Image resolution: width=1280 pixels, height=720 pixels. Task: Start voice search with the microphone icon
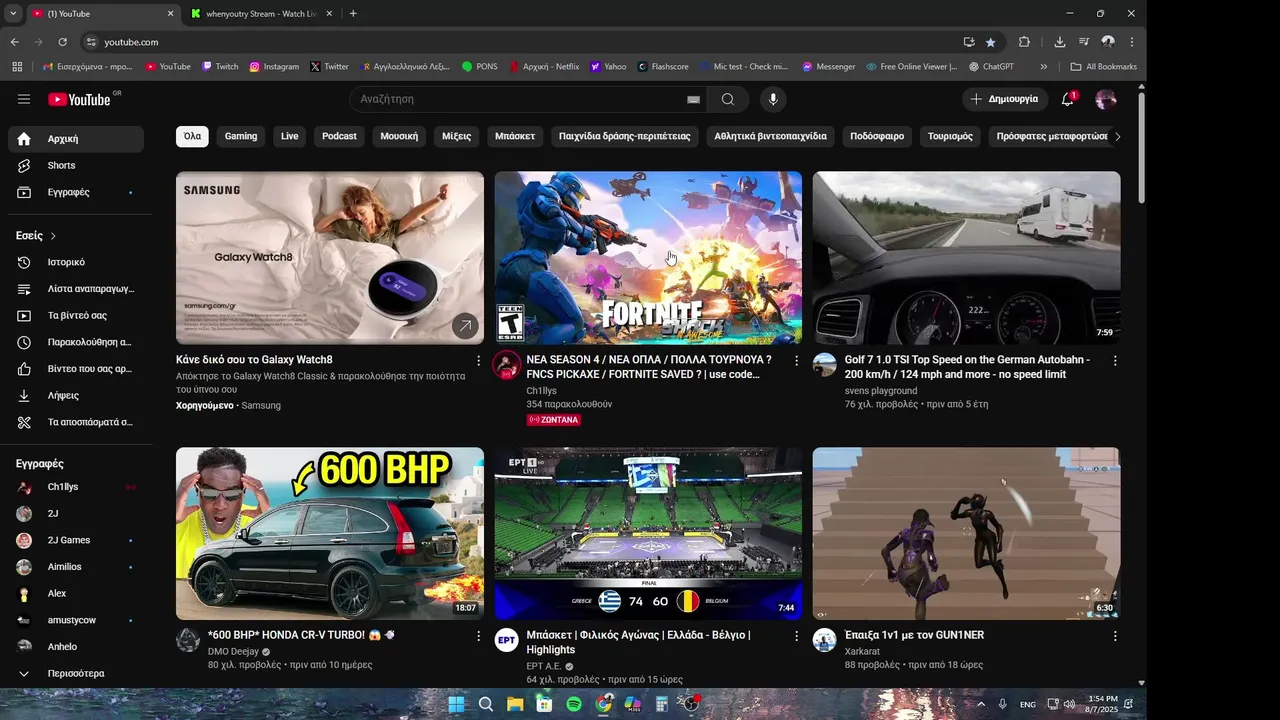point(772,99)
